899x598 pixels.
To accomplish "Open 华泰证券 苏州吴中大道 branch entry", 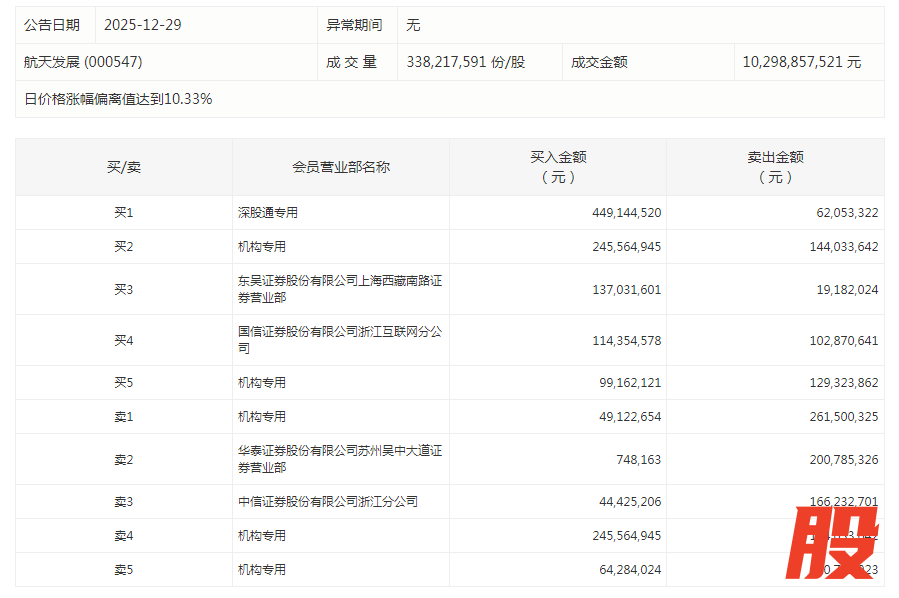I will (339, 459).
